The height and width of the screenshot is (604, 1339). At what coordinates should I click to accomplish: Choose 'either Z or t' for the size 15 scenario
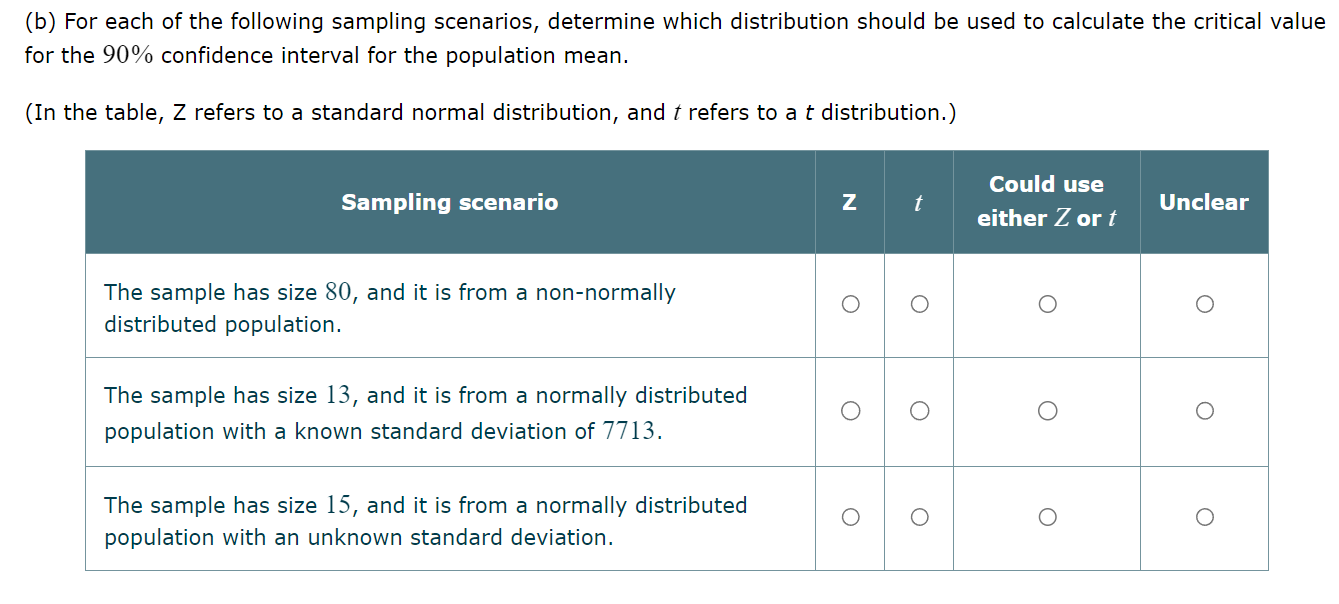click(1046, 517)
